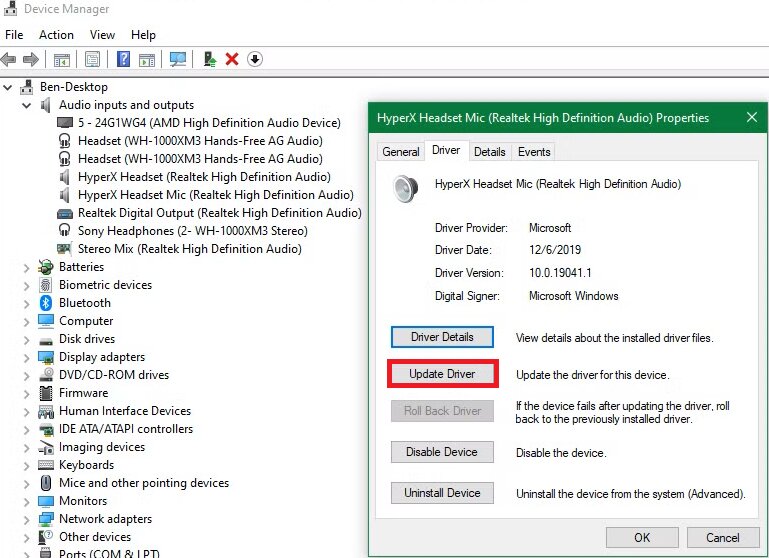Image resolution: width=769 pixels, height=558 pixels.
Task: Expand the Display adapters category
Action: [x=26, y=358]
